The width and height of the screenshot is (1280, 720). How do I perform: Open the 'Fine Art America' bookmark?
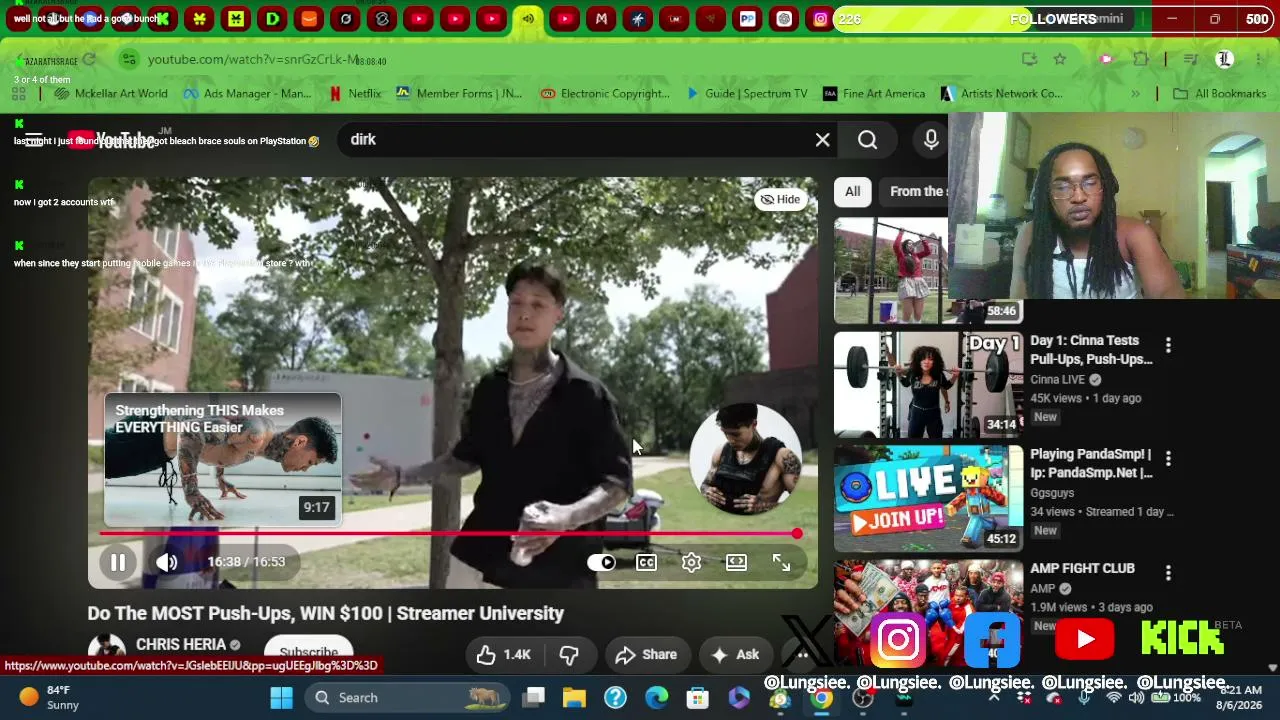coord(873,94)
